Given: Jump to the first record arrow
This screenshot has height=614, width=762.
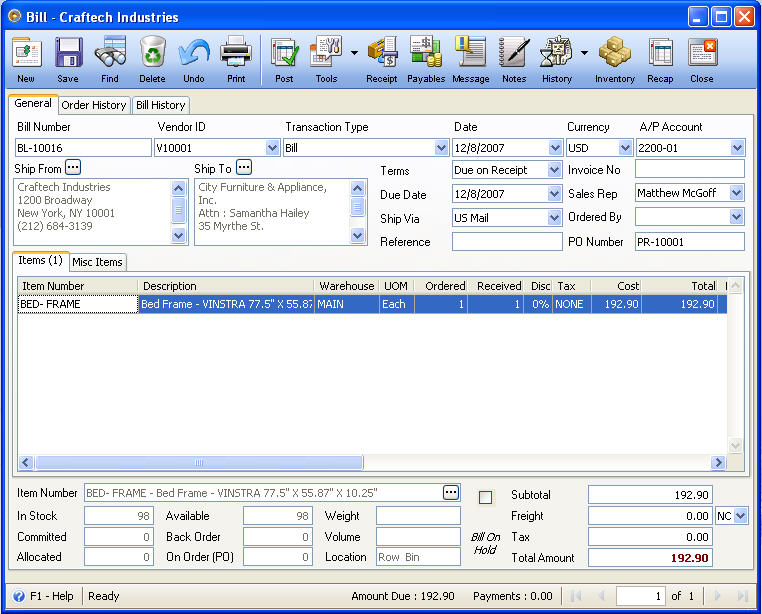Looking at the screenshot, I should coord(576,596).
